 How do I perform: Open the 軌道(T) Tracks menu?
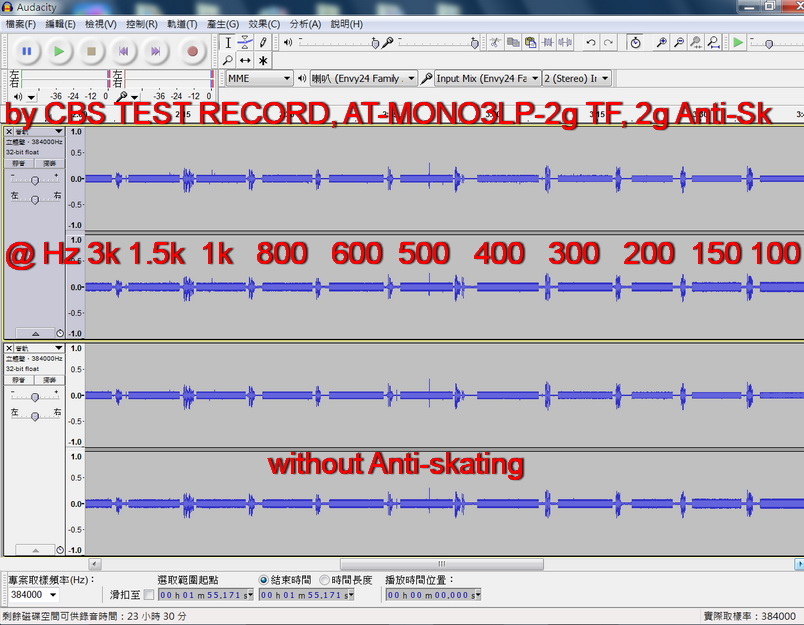[x=182, y=24]
